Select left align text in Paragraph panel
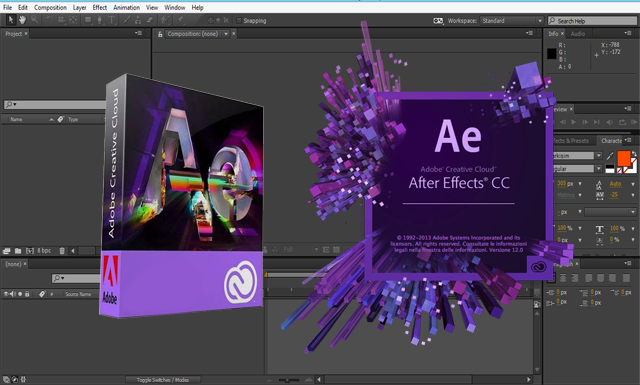Image resolution: width=640 pixels, height=385 pixels. click(551, 278)
